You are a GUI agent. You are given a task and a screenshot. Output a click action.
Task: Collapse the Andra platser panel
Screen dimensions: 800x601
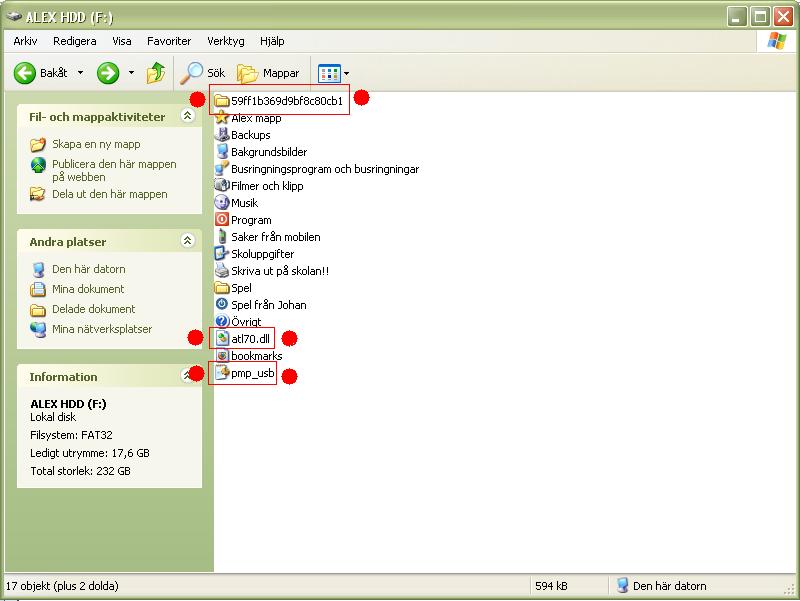(188, 240)
